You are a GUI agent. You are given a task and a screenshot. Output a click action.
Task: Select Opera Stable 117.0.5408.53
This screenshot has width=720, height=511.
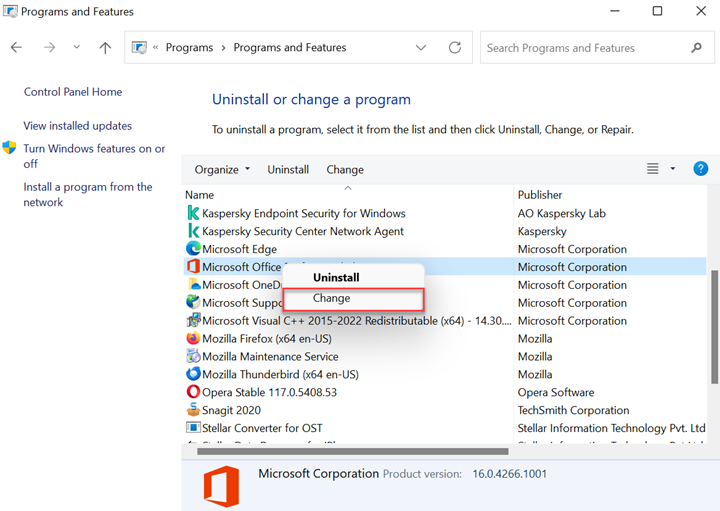point(269,392)
